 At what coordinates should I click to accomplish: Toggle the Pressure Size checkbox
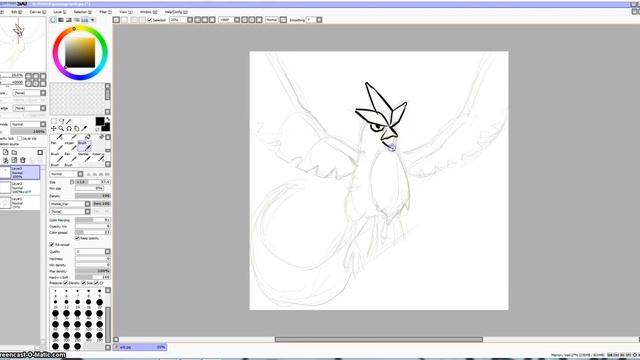click(83, 283)
